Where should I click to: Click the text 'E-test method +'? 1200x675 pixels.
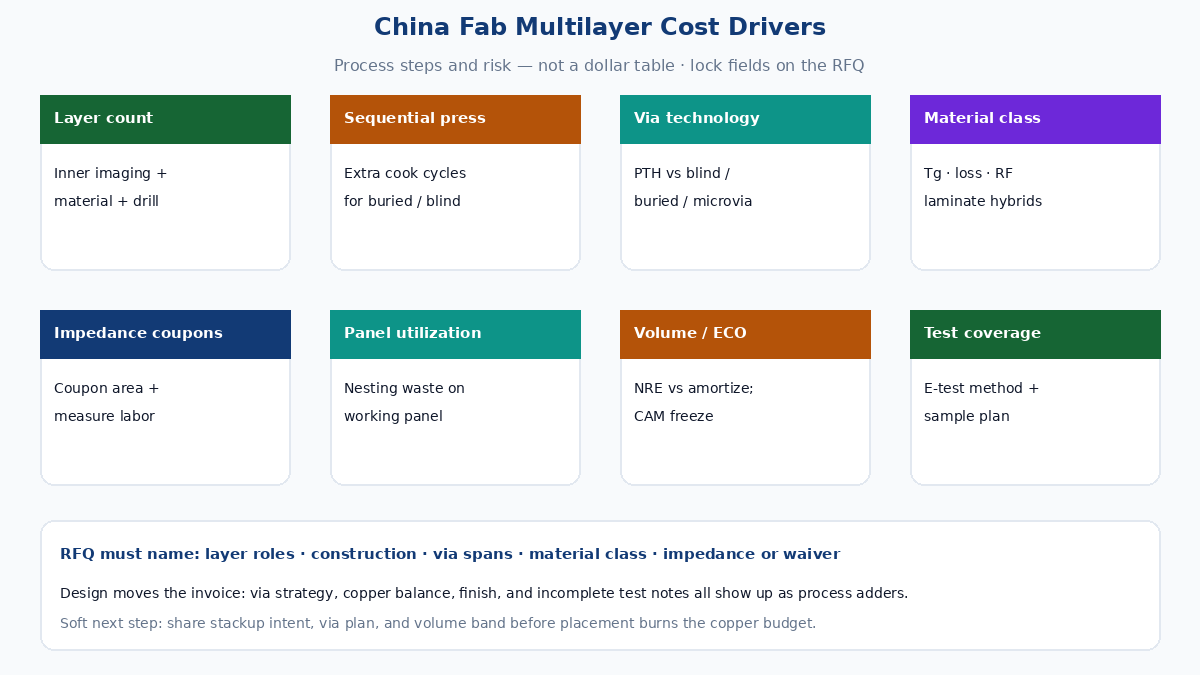982,389
